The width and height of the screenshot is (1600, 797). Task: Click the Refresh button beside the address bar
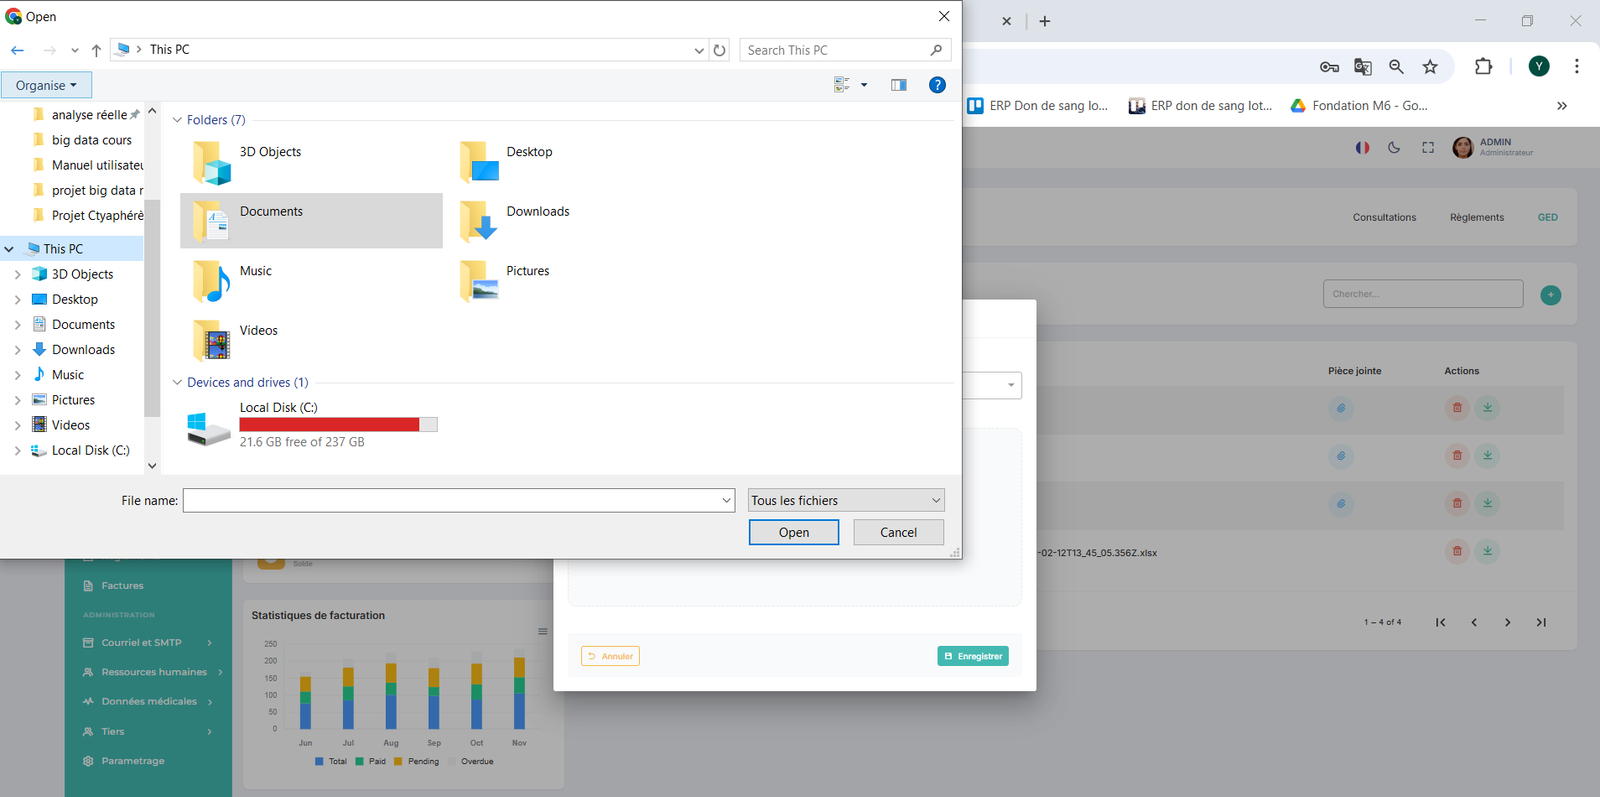[x=719, y=50]
